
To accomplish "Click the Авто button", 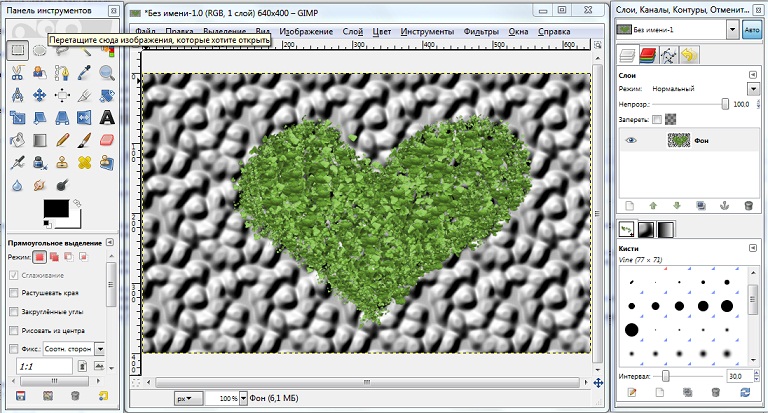I will [x=752, y=31].
